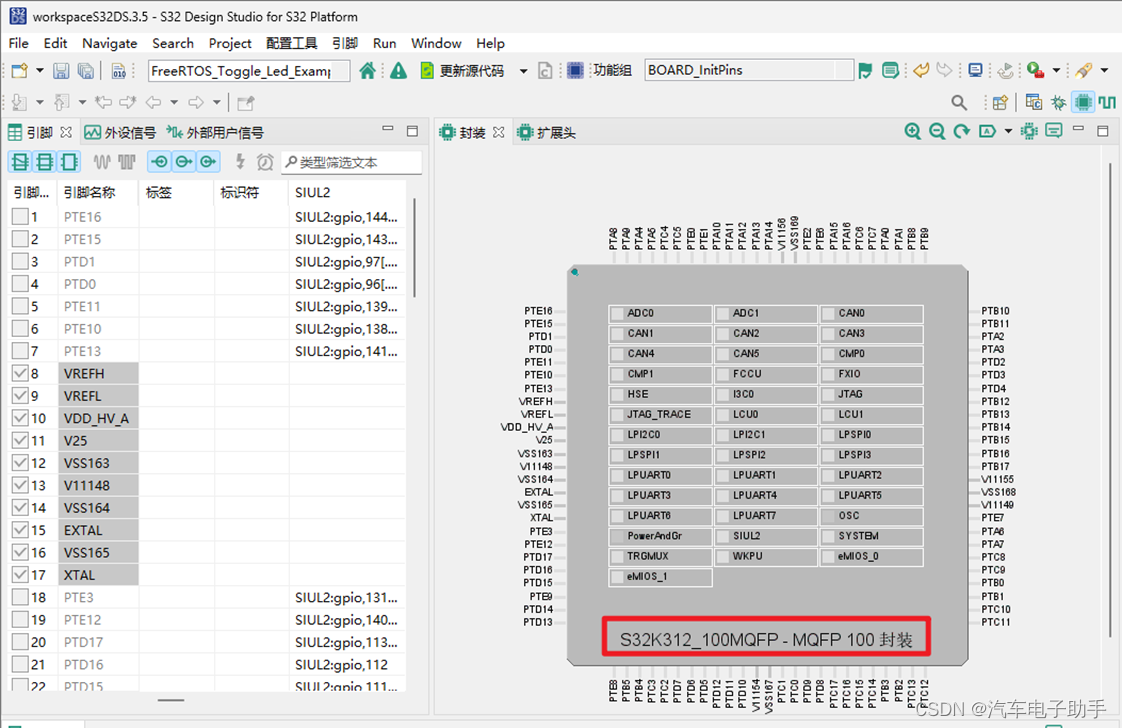Open the BOARD_InitPins functional group dropdown

tap(844, 70)
